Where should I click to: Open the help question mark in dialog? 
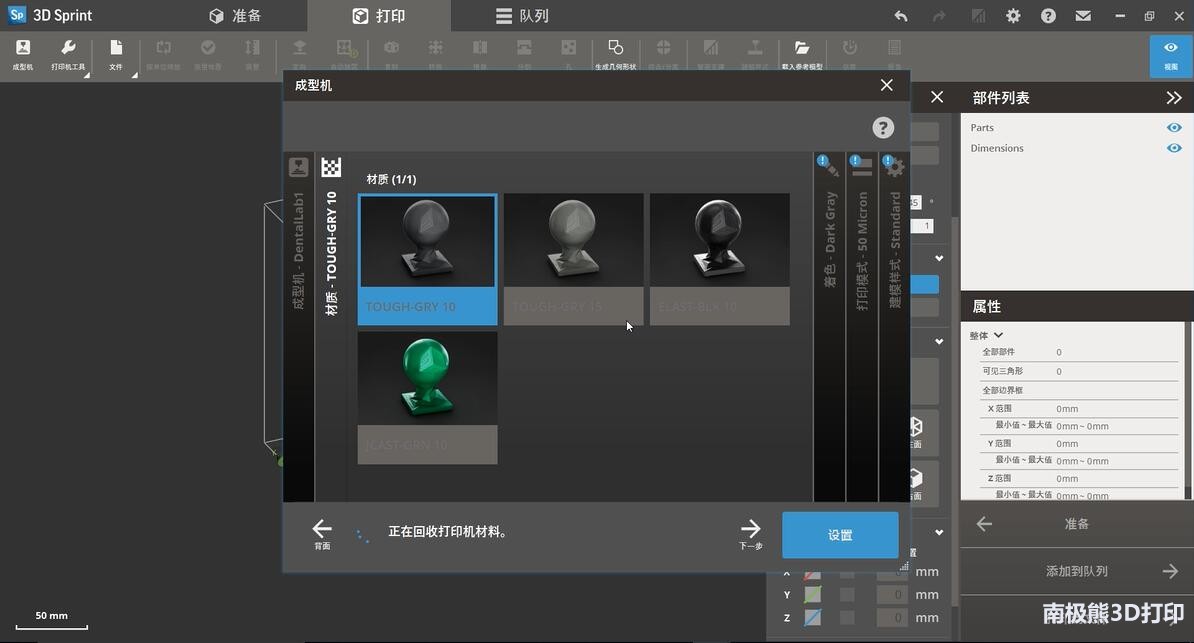click(883, 127)
